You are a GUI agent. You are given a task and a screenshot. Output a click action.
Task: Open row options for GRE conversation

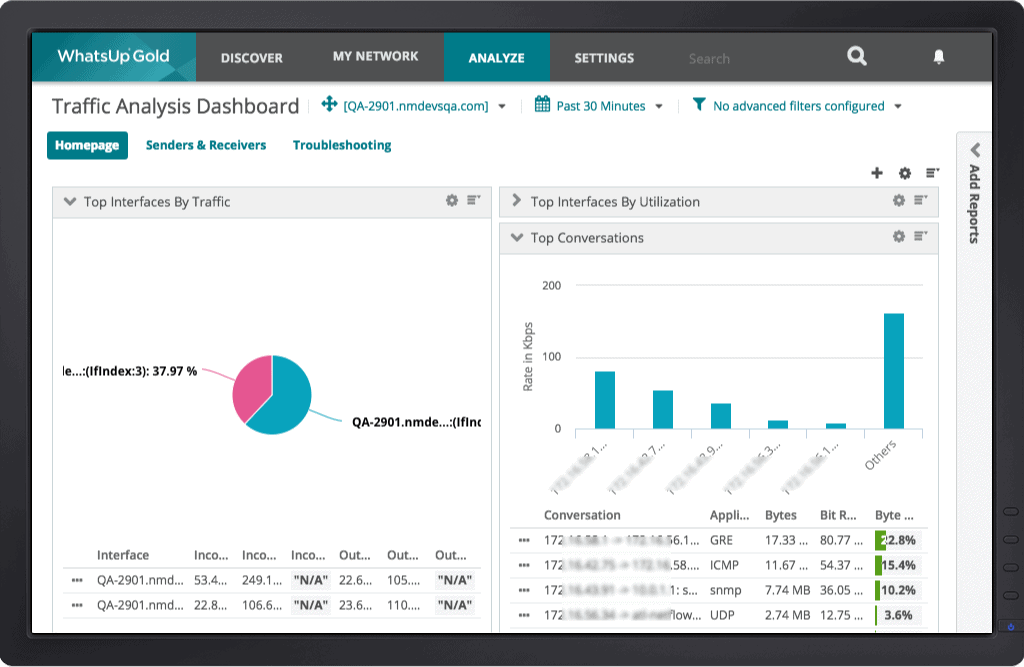[524, 540]
